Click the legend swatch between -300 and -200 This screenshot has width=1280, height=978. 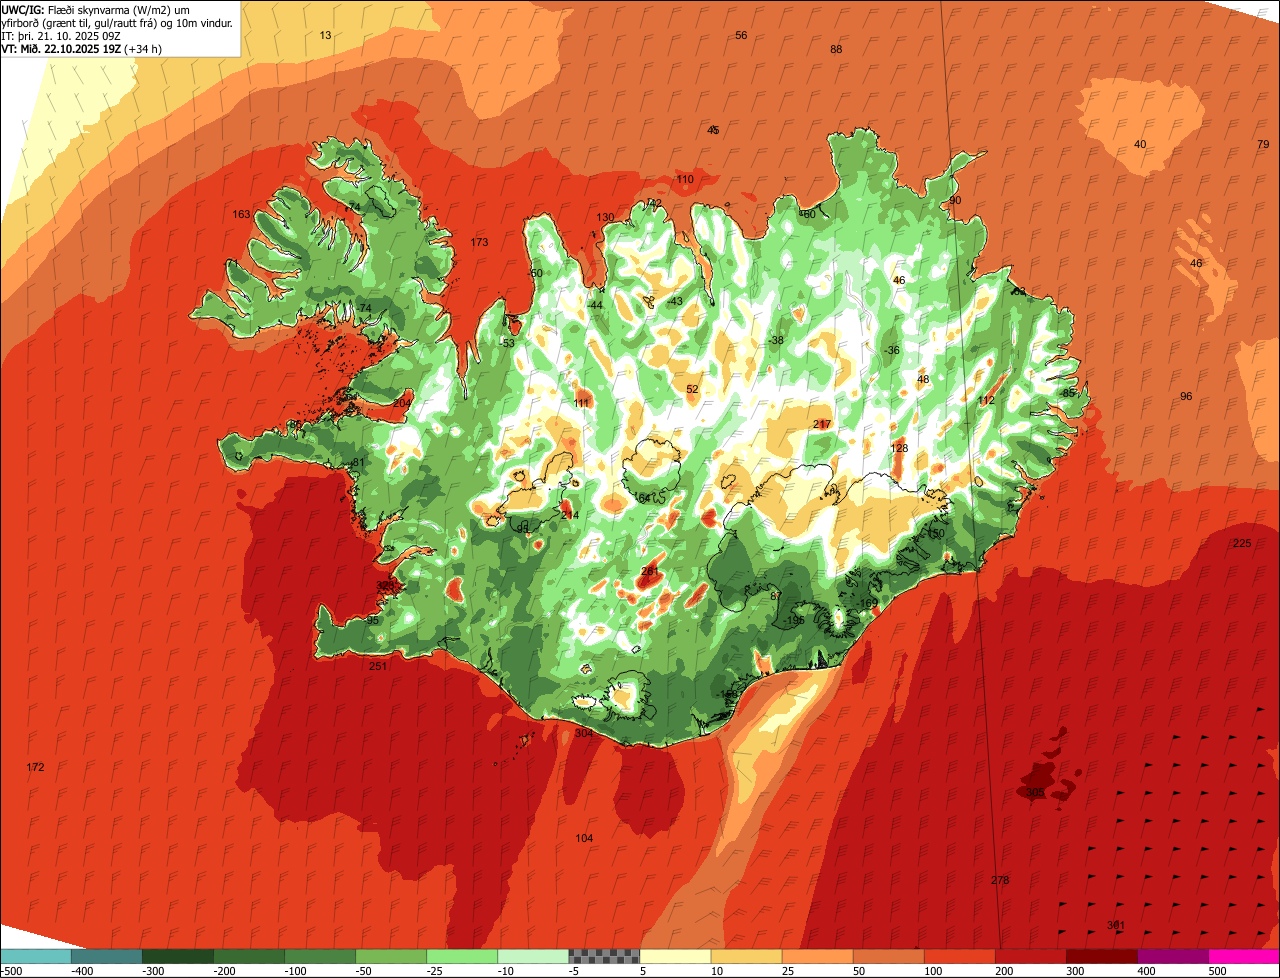pos(177,956)
